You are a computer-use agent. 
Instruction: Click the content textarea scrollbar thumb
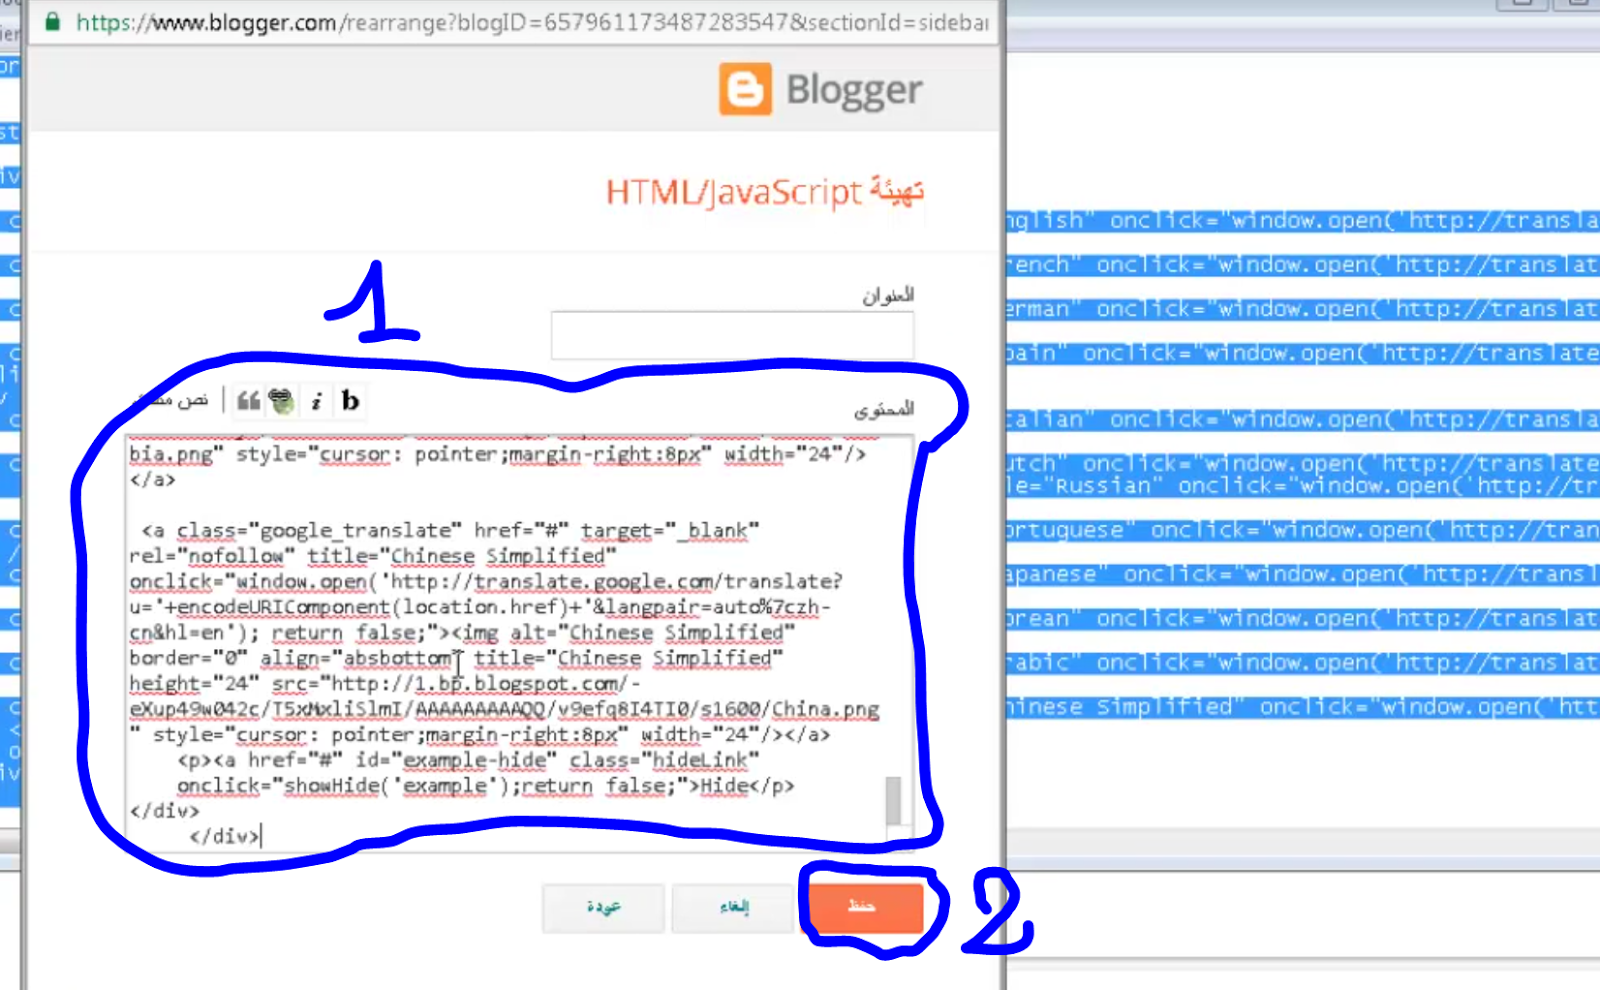(893, 800)
